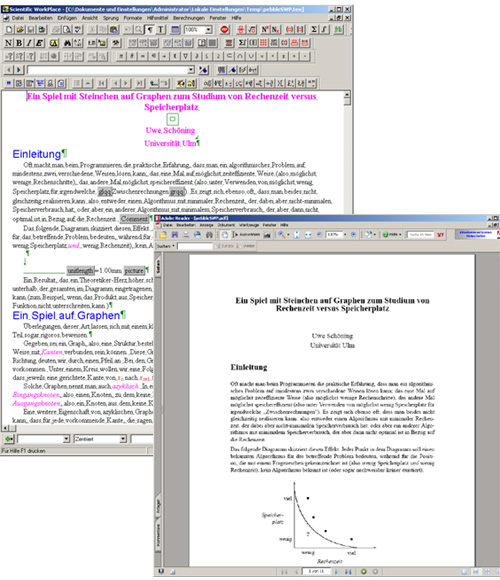The width and height of the screenshot is (500, 580).
Task: Toggle the paragraph mark (¶) display button
Action: pos(150,30)
